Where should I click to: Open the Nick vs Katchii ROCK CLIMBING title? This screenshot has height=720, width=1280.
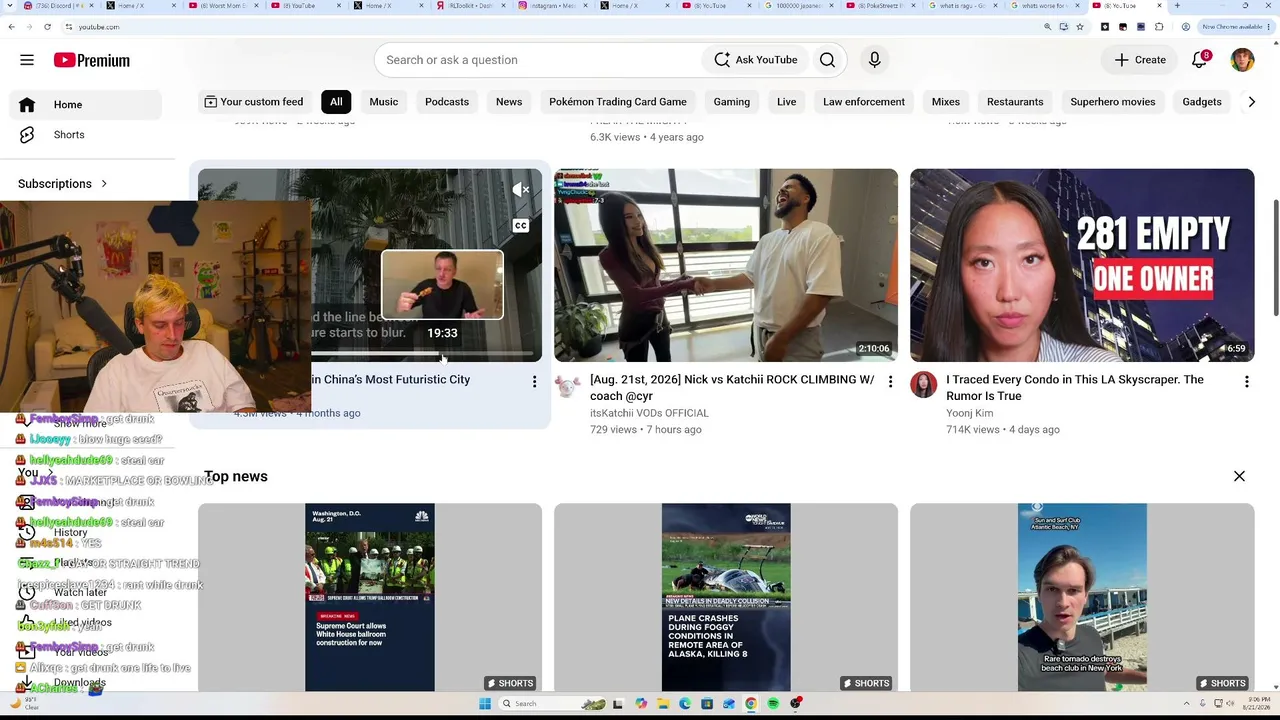pyautogui.click(x=732, y=388)
